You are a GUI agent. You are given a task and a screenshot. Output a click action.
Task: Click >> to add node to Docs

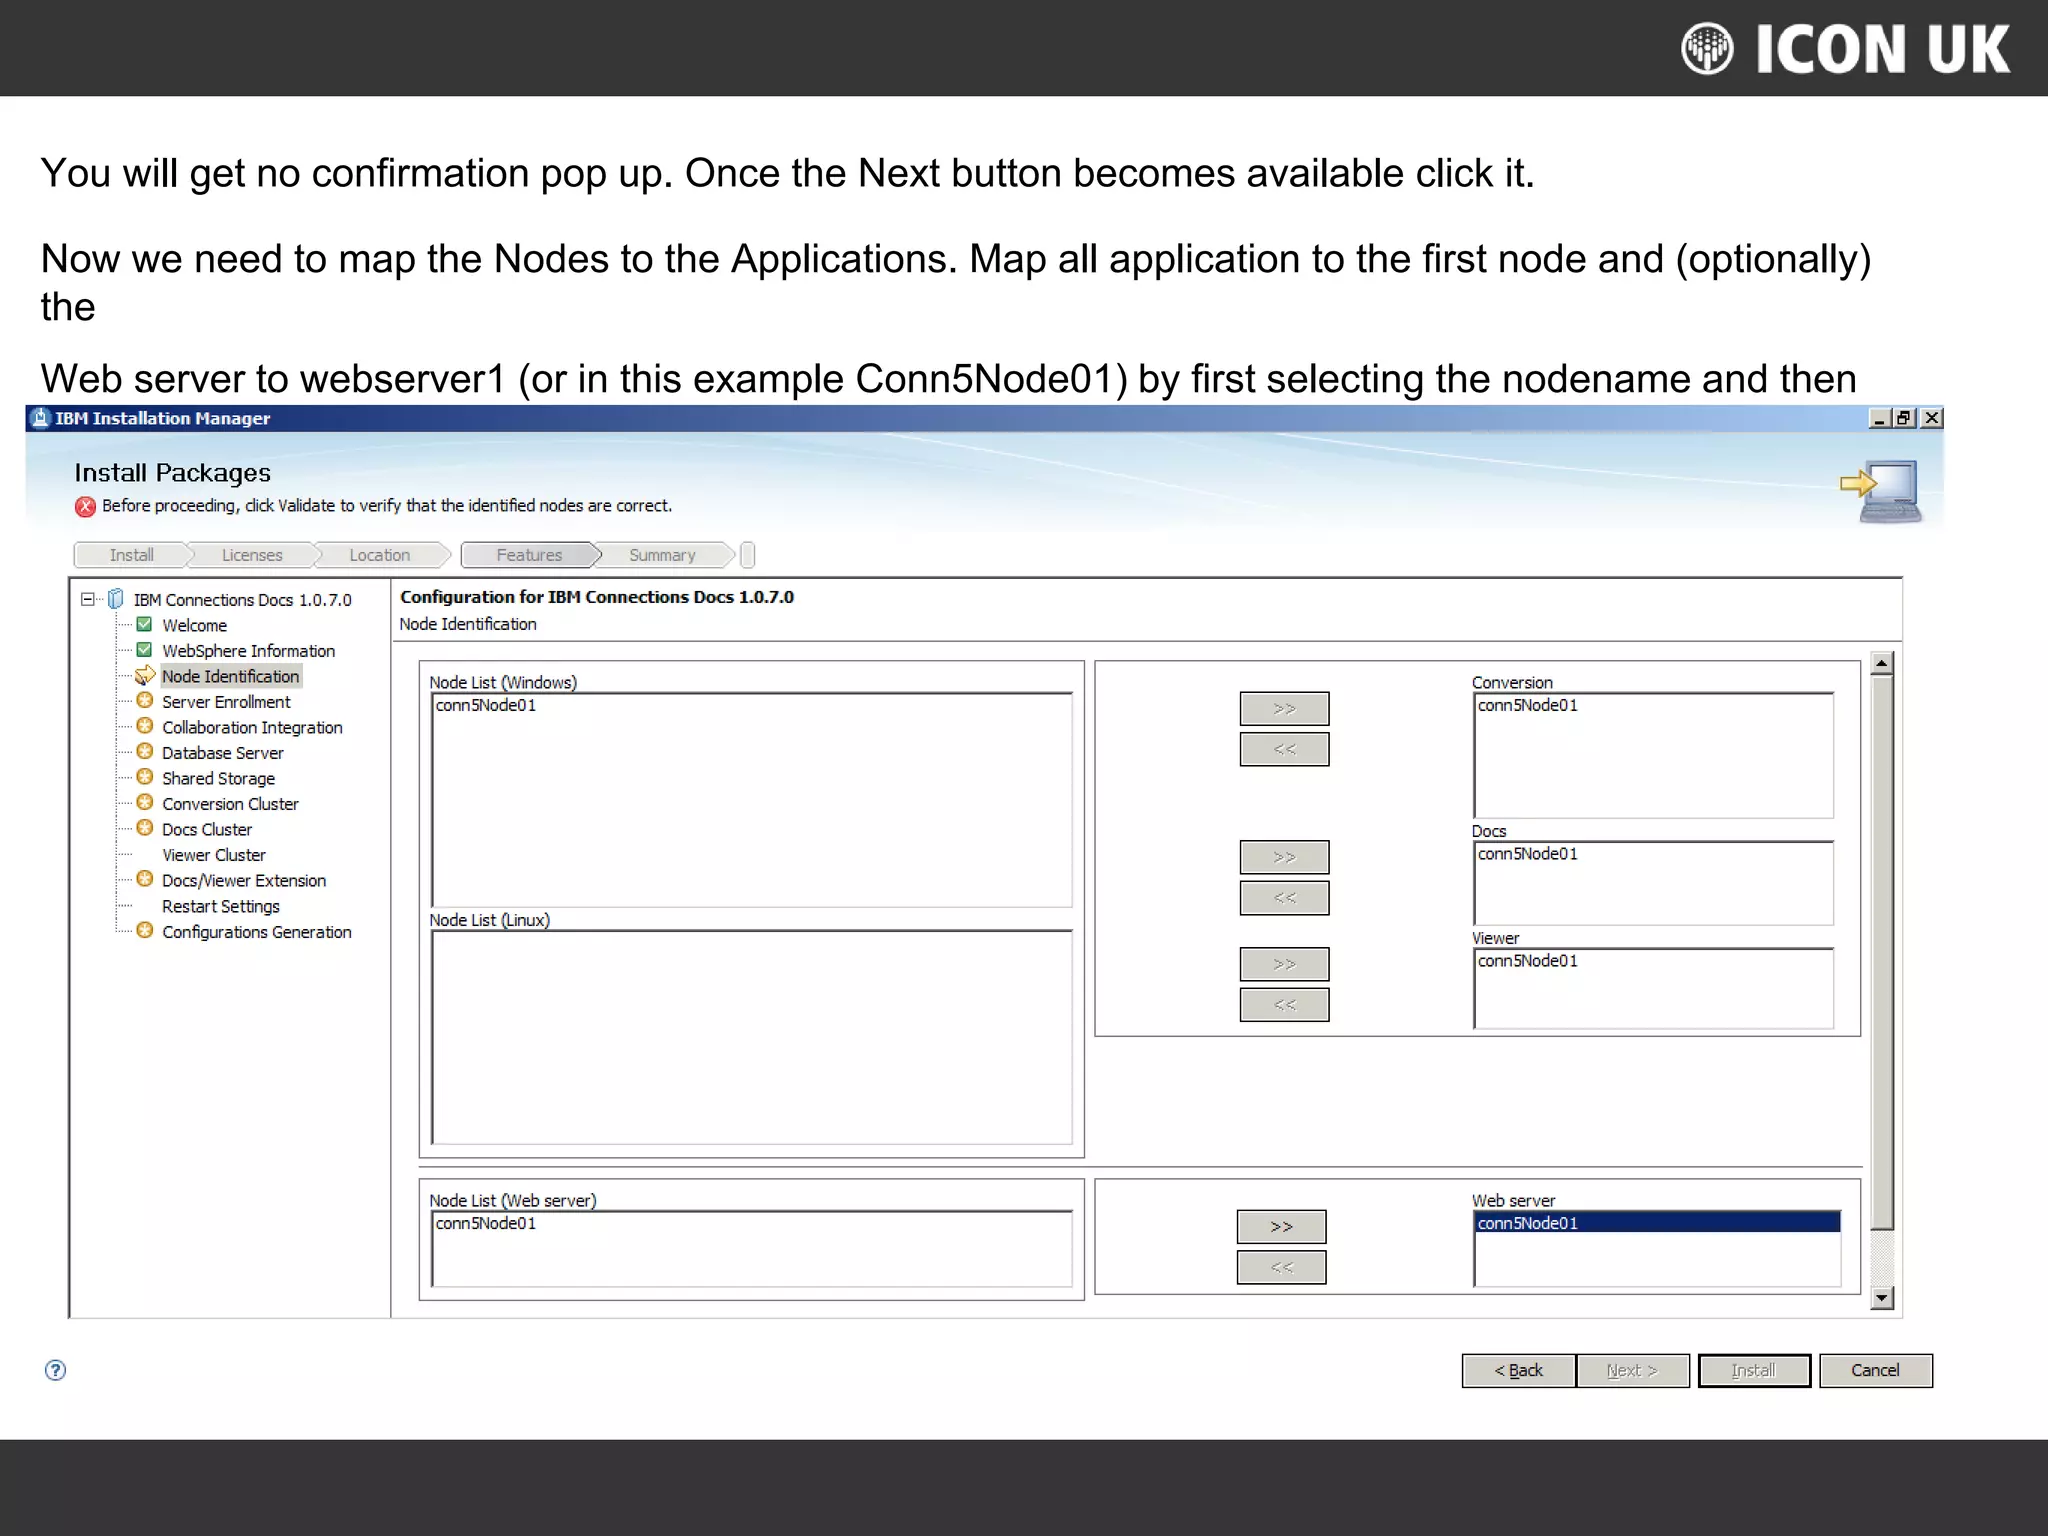point(1284,857)
